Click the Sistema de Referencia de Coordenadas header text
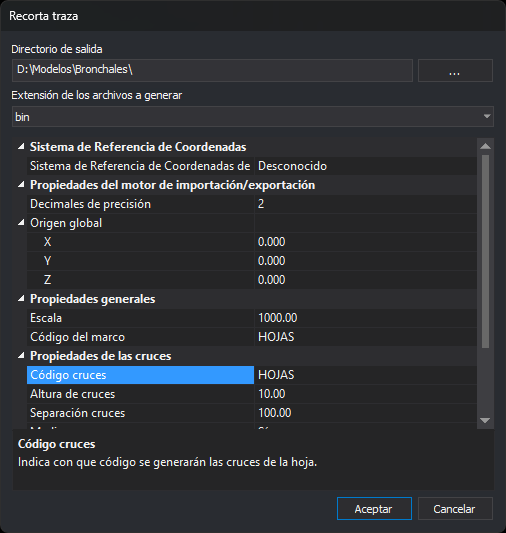 tap(138, 147)
